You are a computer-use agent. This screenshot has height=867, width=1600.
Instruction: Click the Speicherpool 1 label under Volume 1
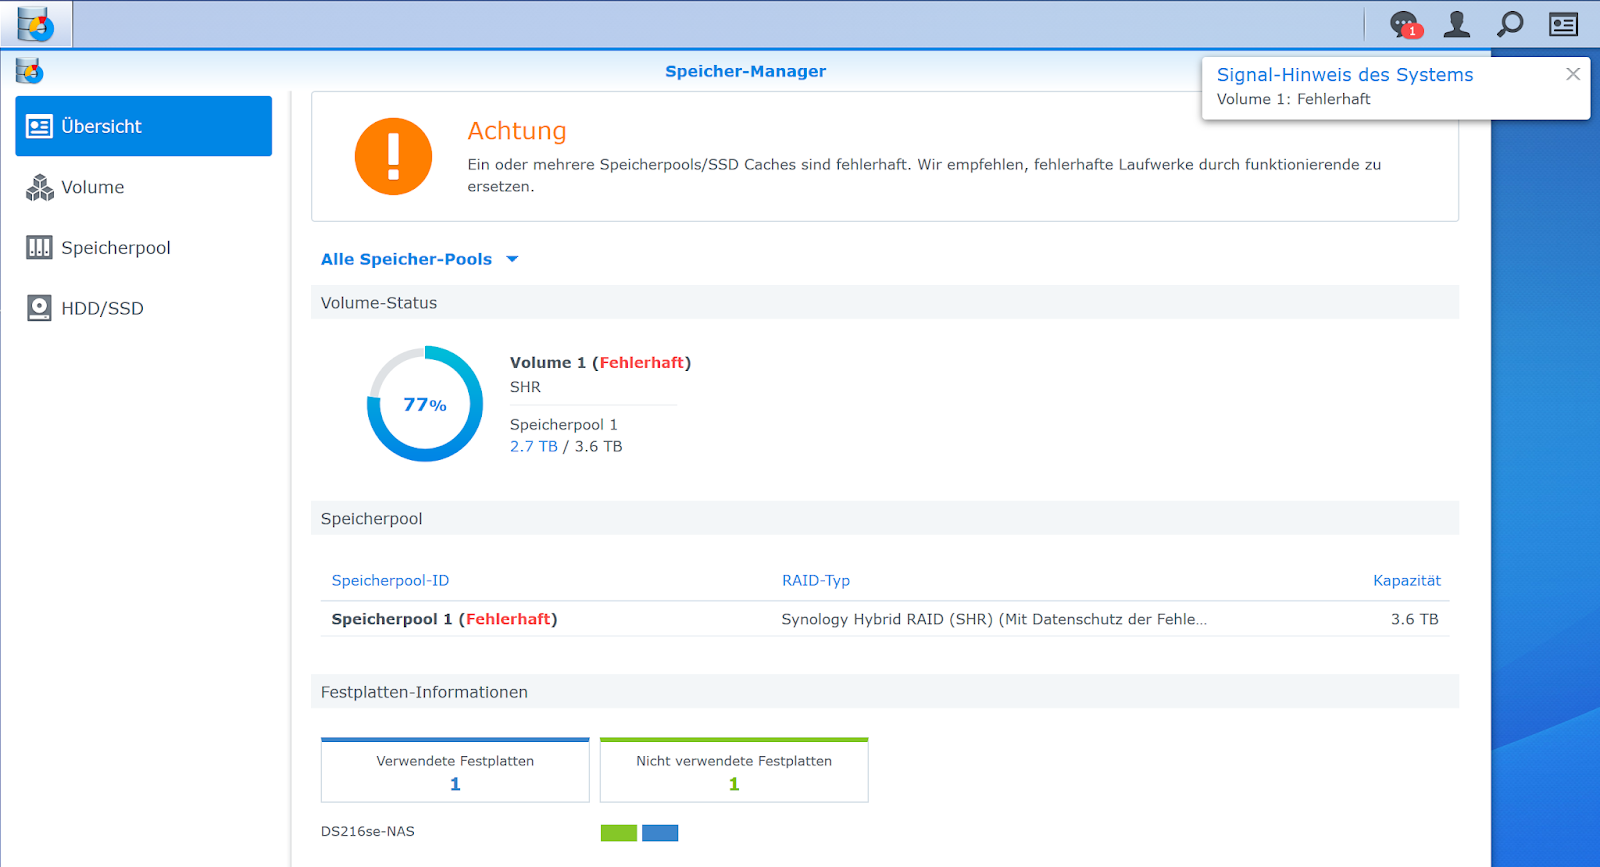(564, 425)
